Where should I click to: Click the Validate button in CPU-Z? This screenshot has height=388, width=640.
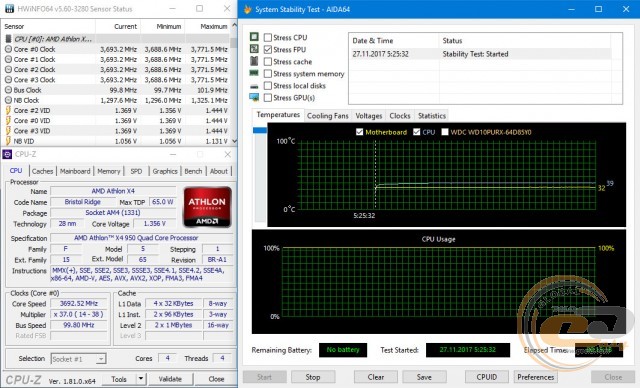(170, 379)
